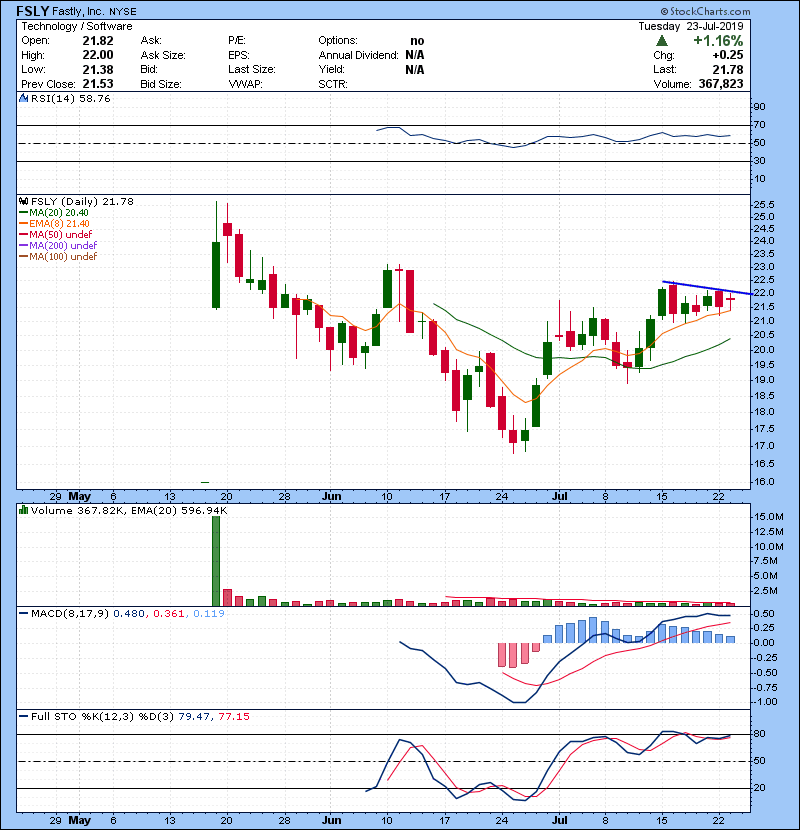Click the VWAP label in quote header

click(x=245, y=84)
